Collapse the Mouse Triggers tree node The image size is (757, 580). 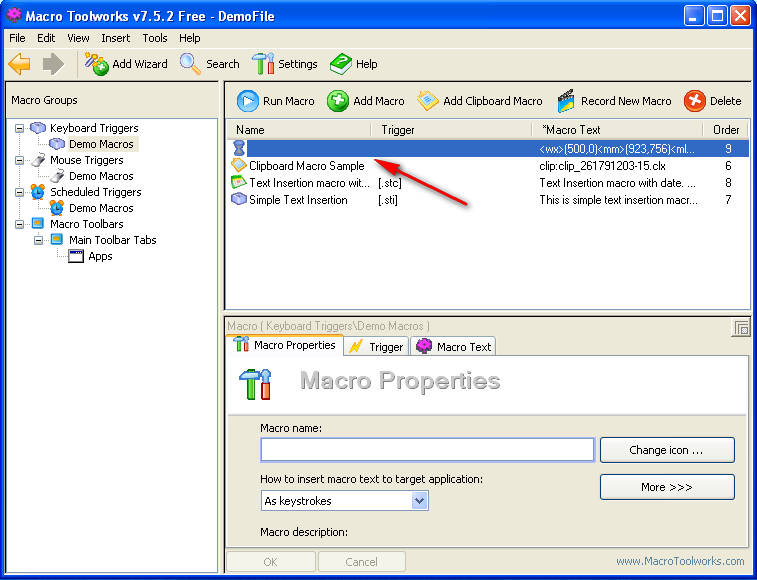tap(19, 160)
